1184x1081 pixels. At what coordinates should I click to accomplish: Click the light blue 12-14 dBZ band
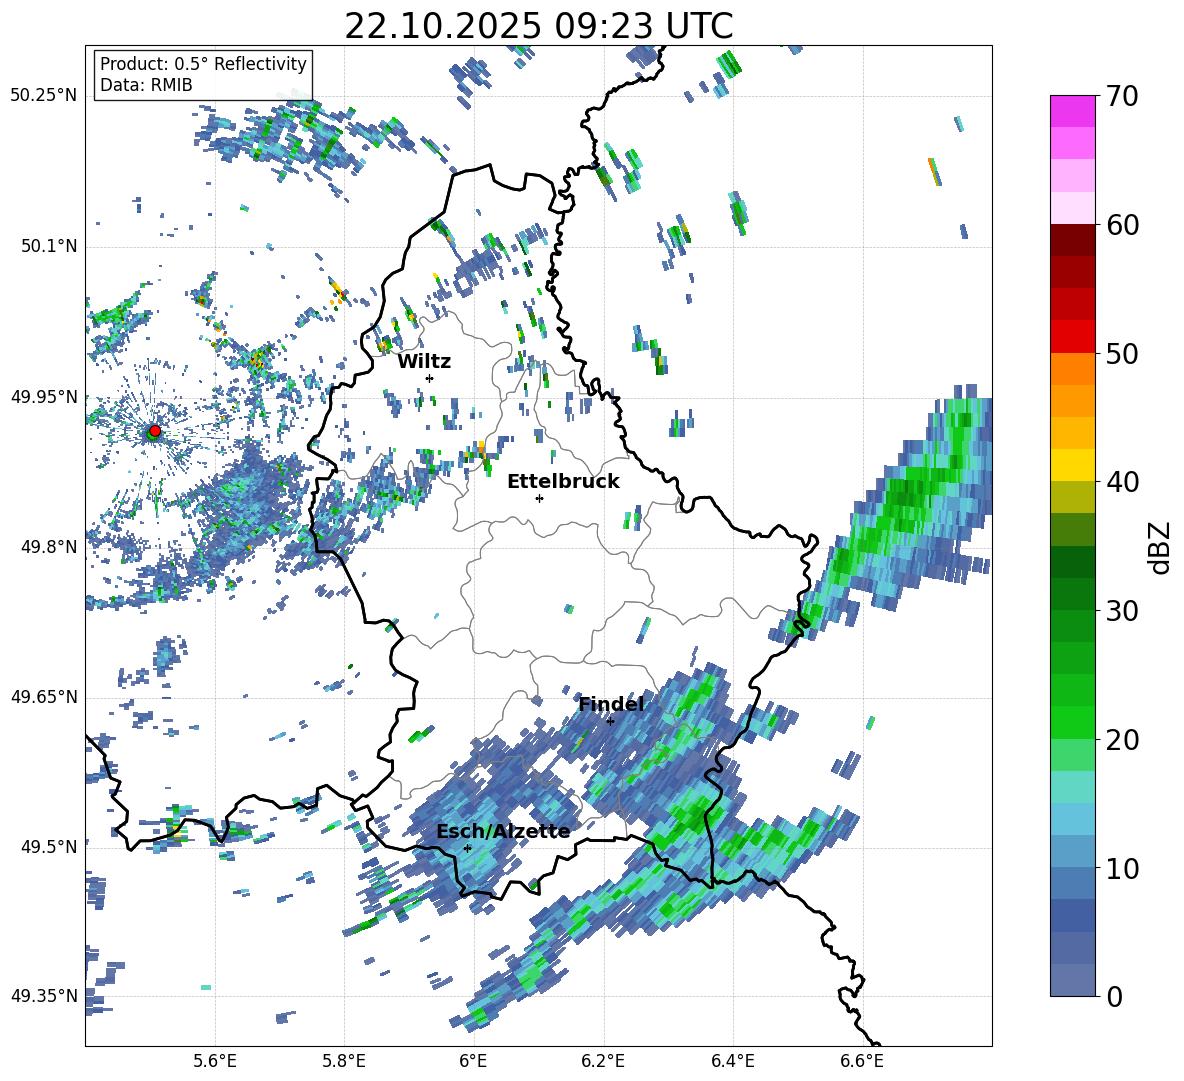(1072, 819)
